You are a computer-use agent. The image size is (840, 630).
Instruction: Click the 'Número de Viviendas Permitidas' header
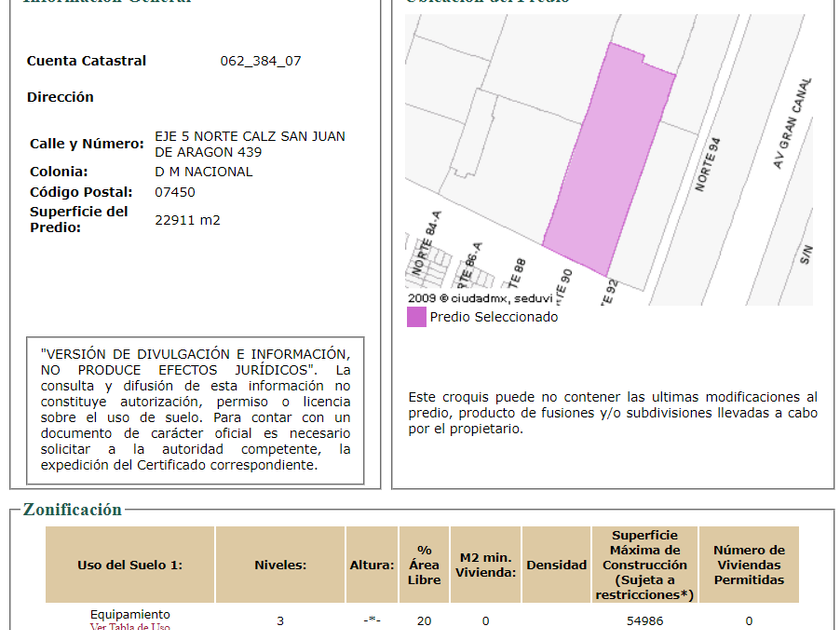[x=749, y=565]
